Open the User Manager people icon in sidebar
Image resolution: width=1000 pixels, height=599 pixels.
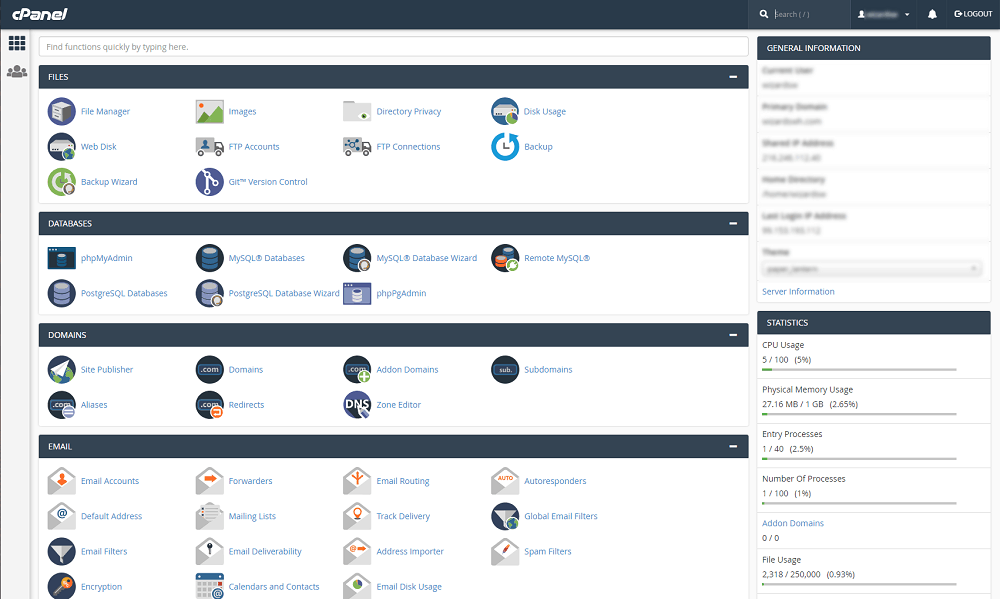tap(17, 71)
